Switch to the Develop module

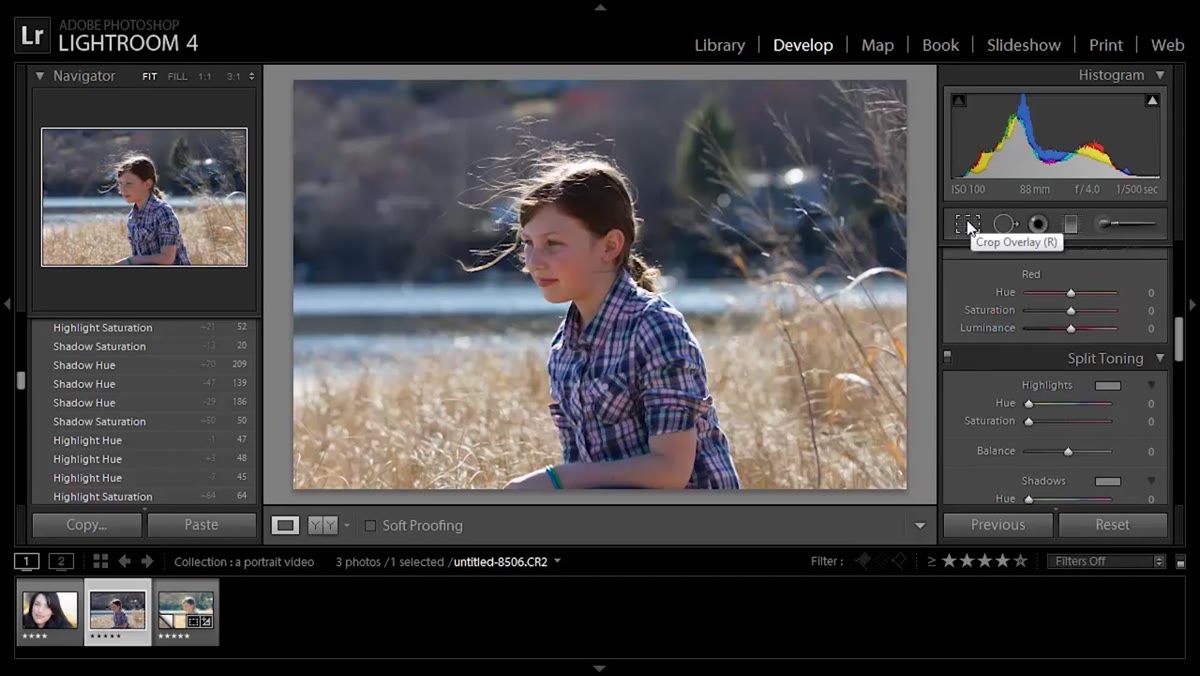click(x=803, y=45)
